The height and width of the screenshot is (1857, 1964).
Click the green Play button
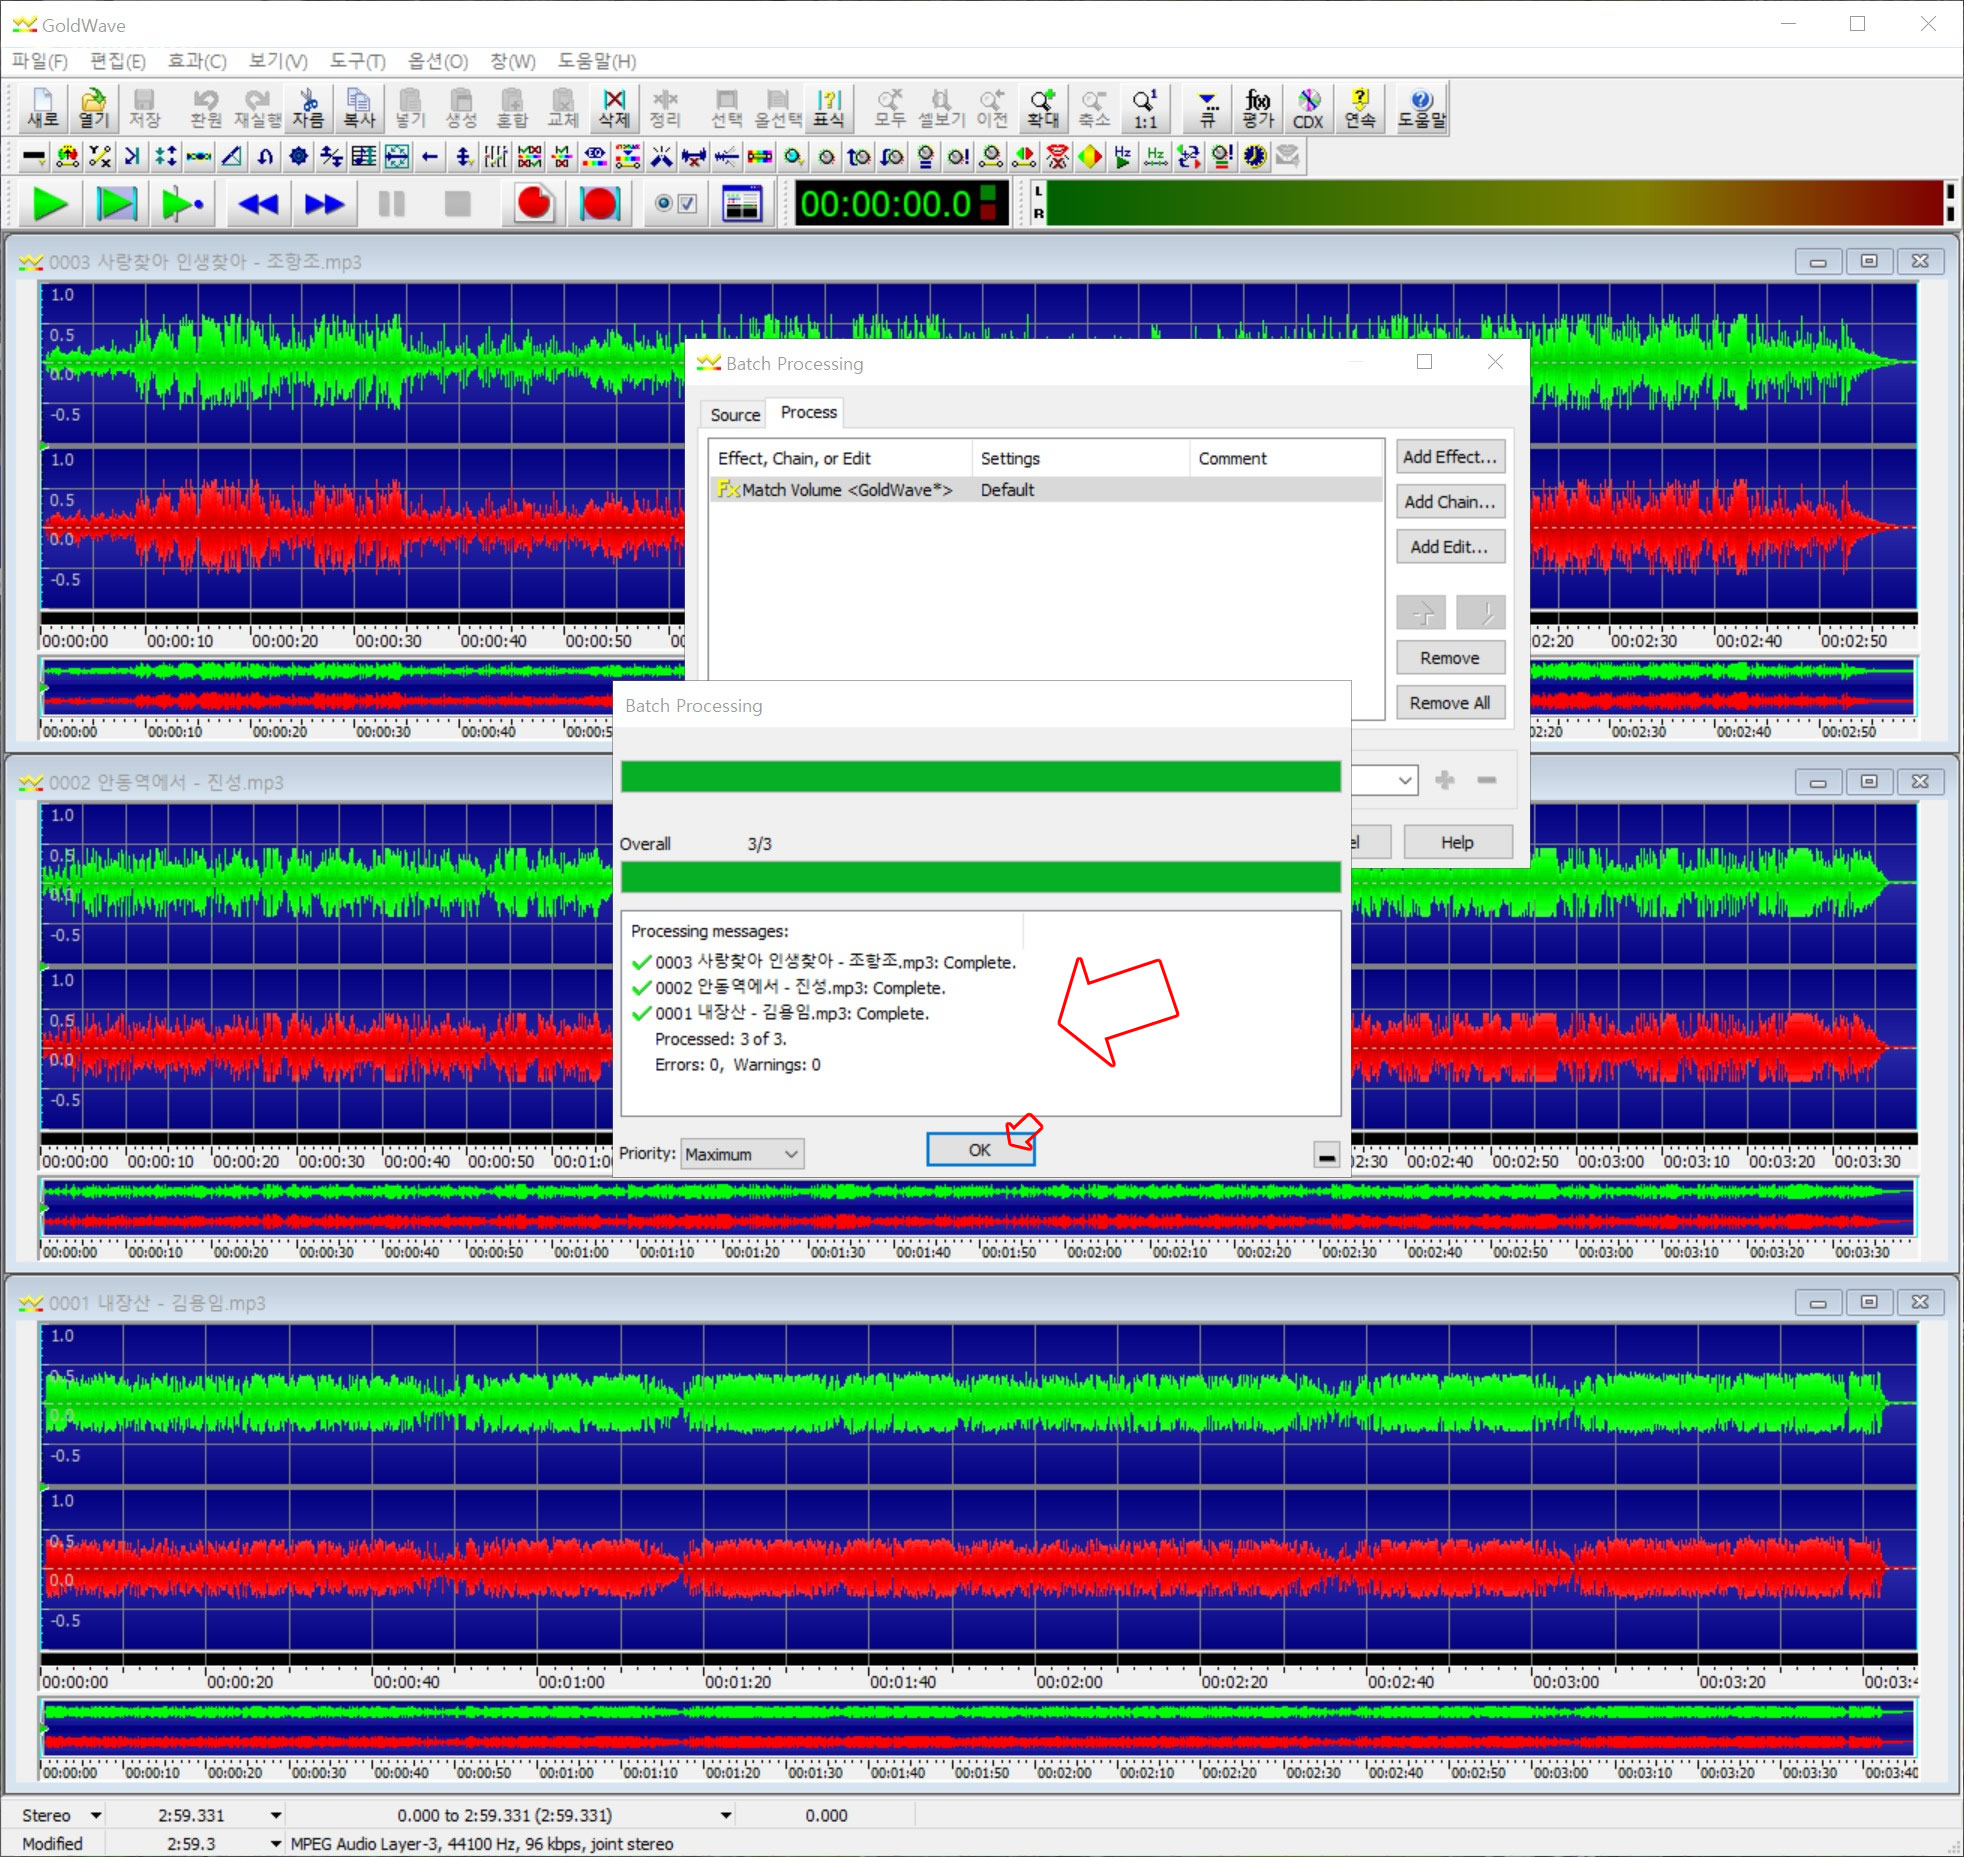coord(50,204)
